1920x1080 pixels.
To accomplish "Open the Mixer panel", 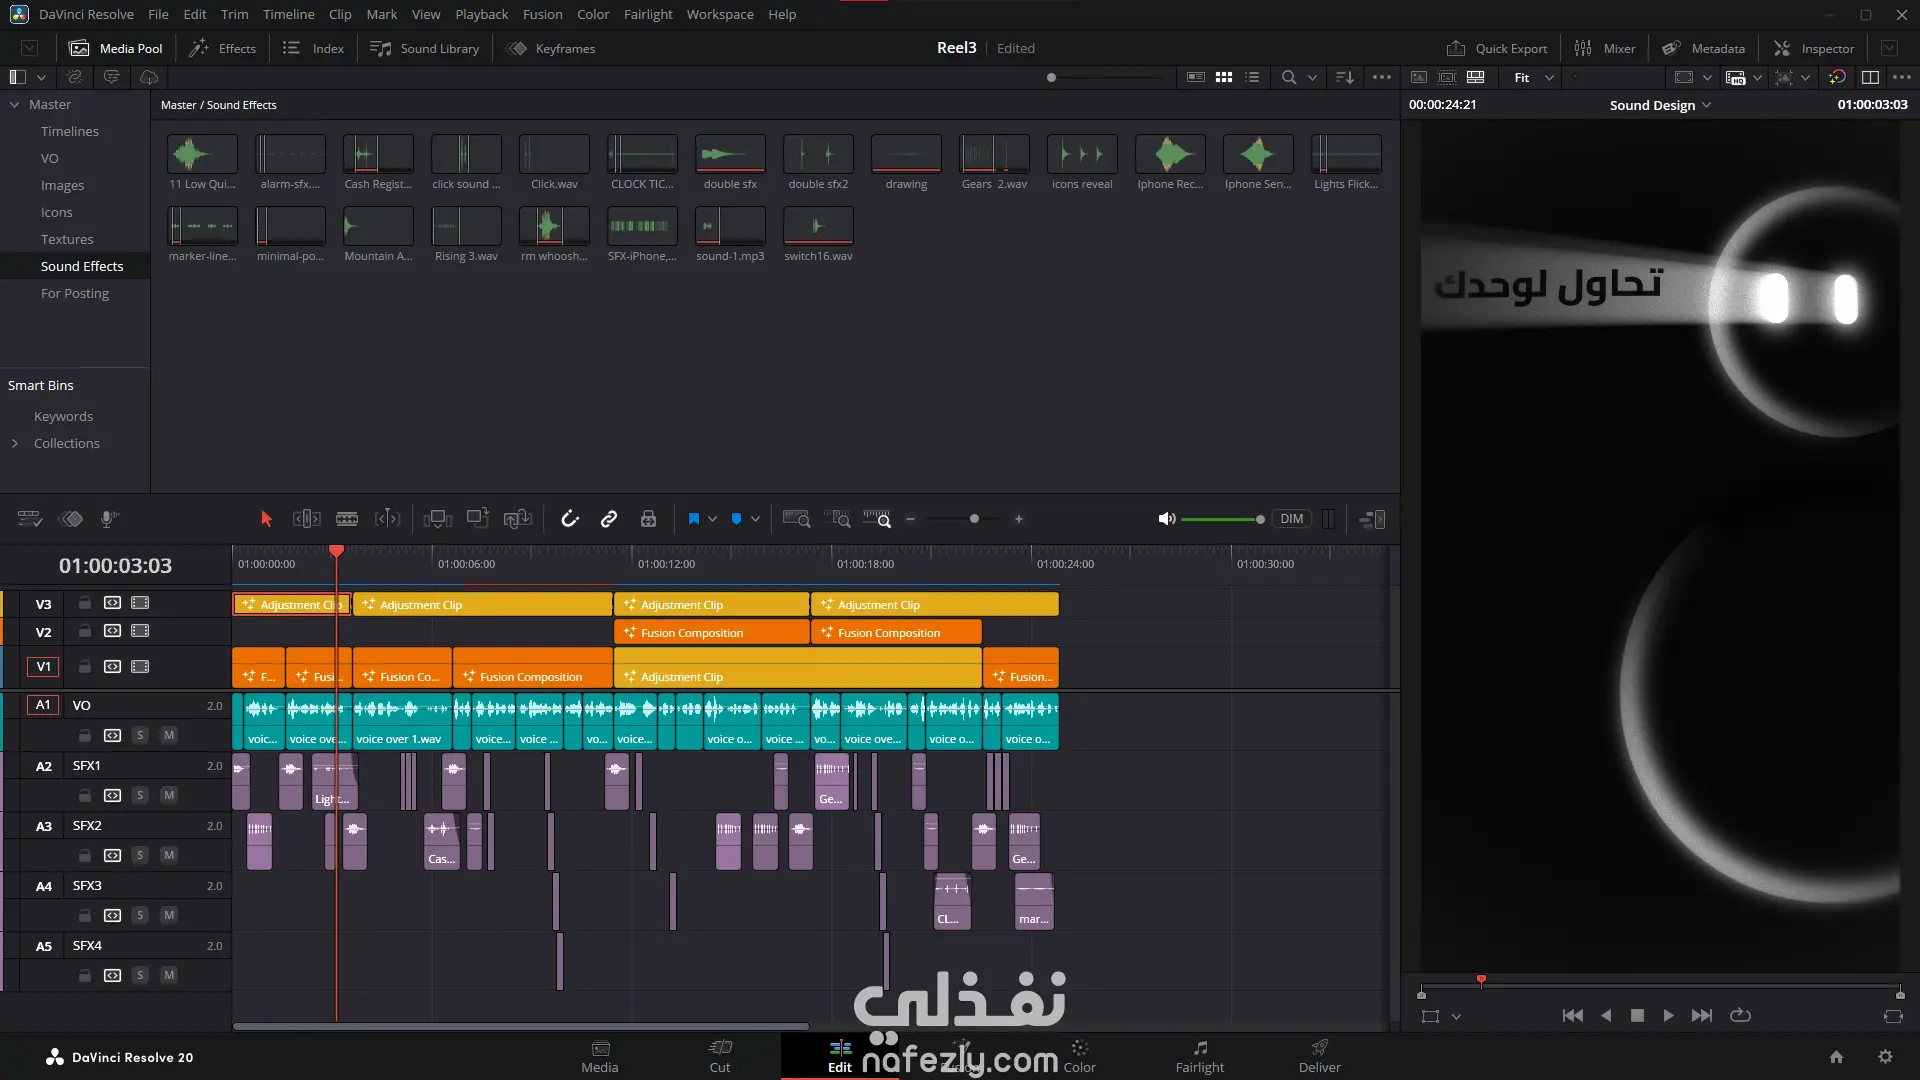I will [1605, 48].
